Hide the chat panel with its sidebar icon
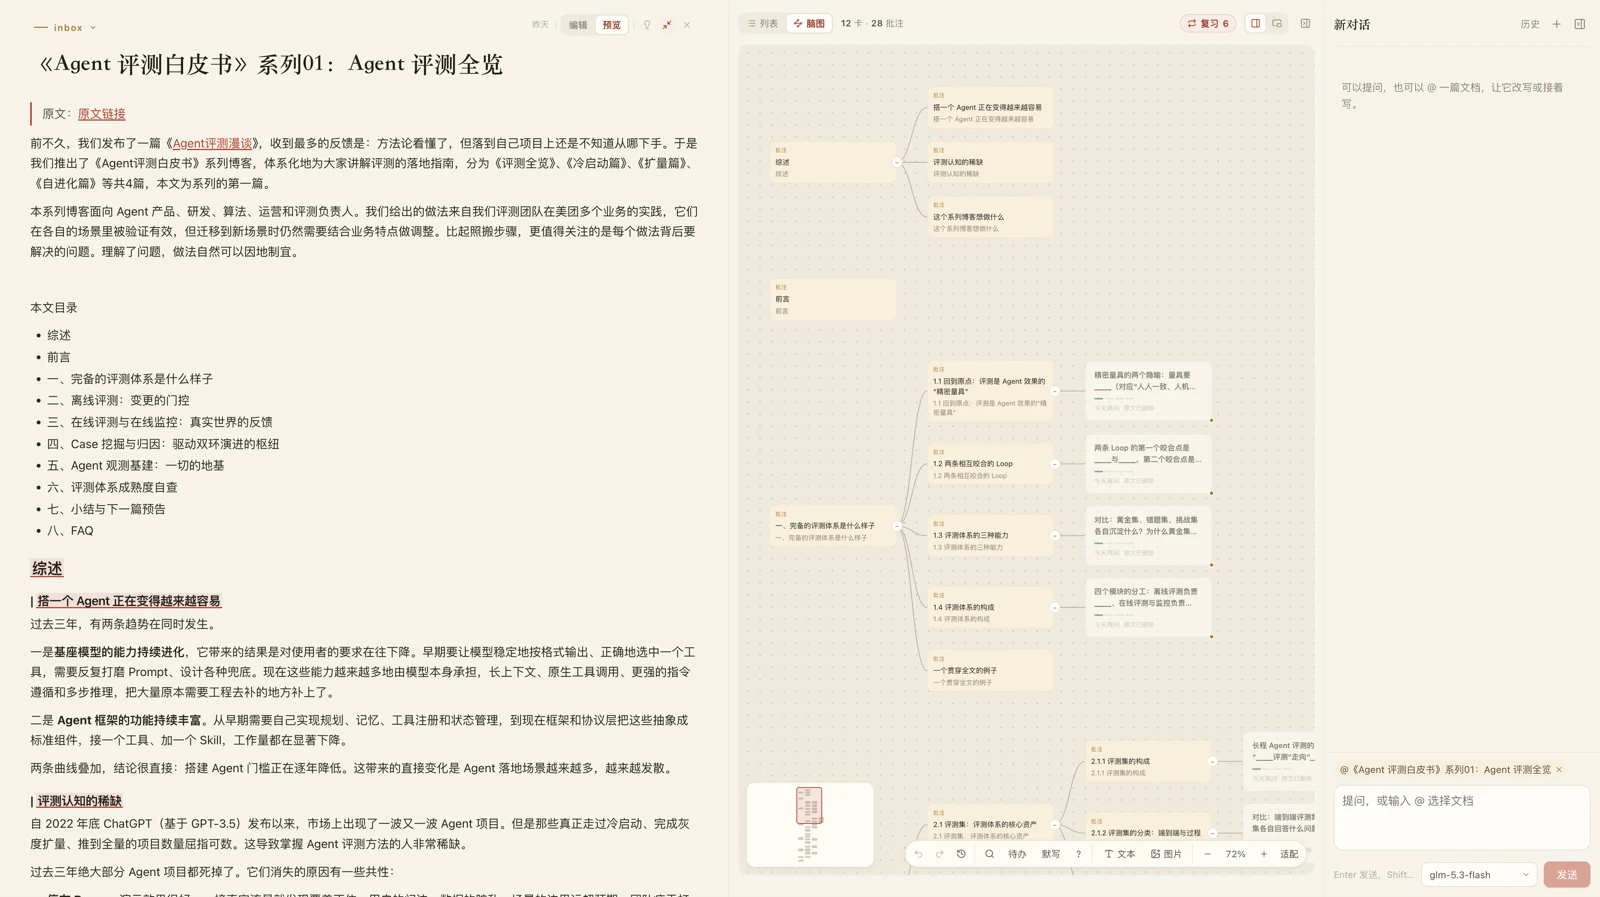Viewport: 1600px width, 897px height. [1580, 25]
